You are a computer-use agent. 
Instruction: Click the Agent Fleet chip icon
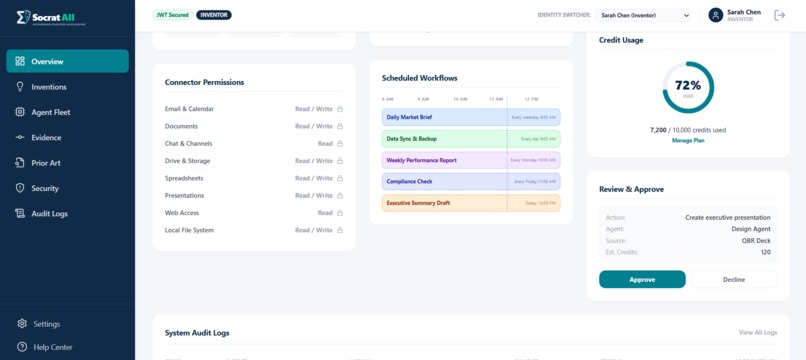click(20, 112)
